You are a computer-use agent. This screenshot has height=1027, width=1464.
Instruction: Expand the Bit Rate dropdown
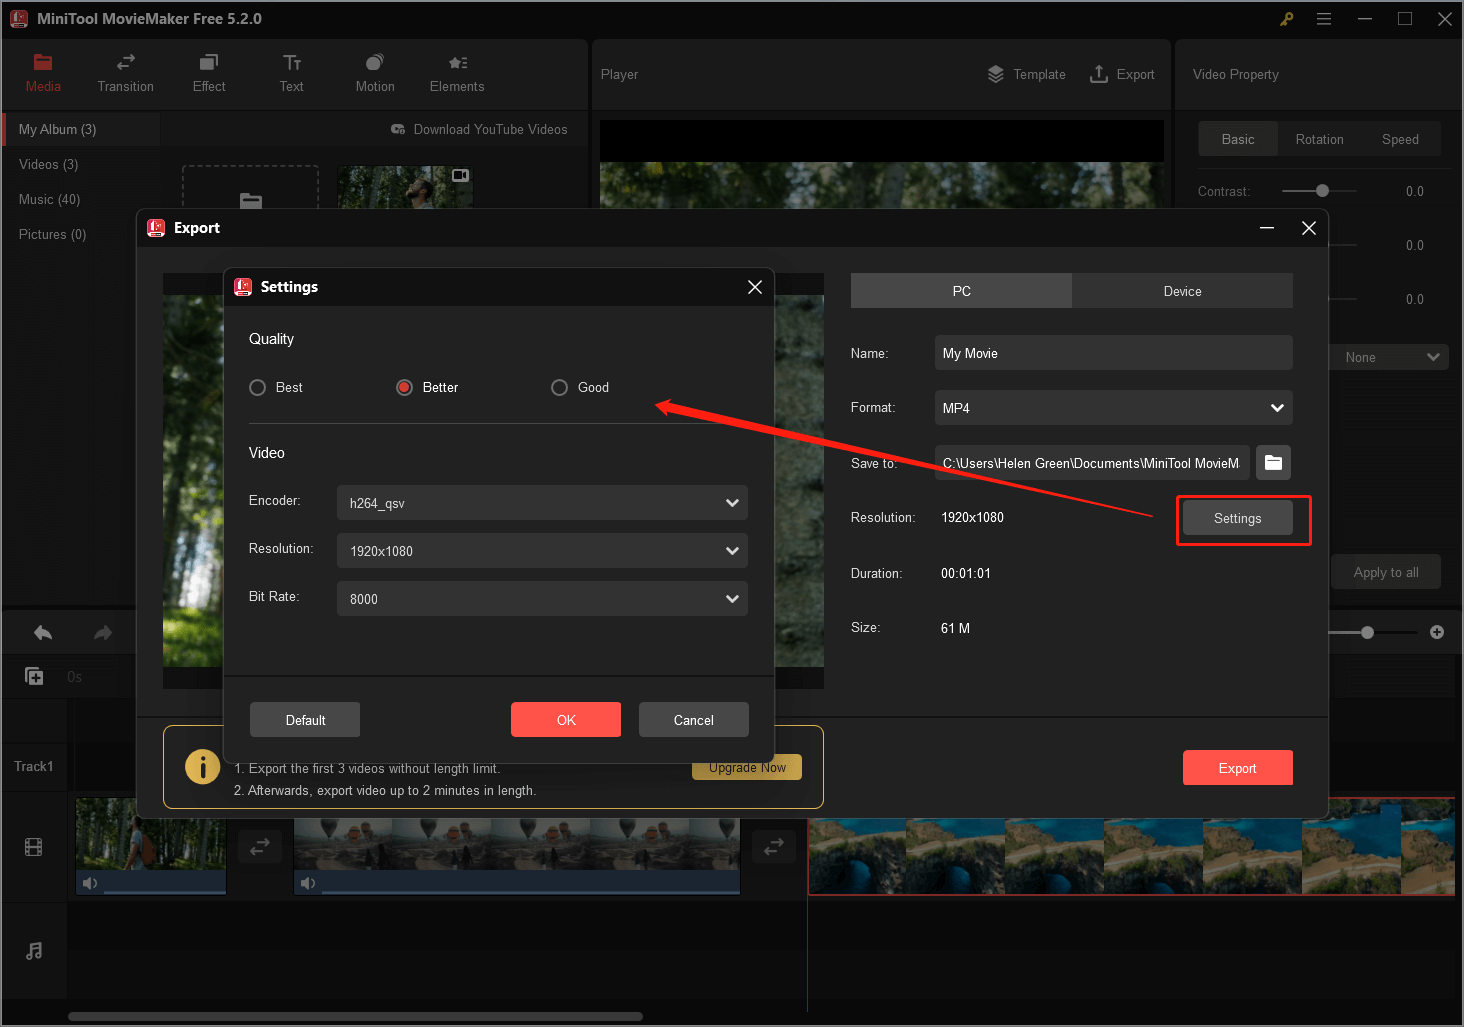pos(542,599)
